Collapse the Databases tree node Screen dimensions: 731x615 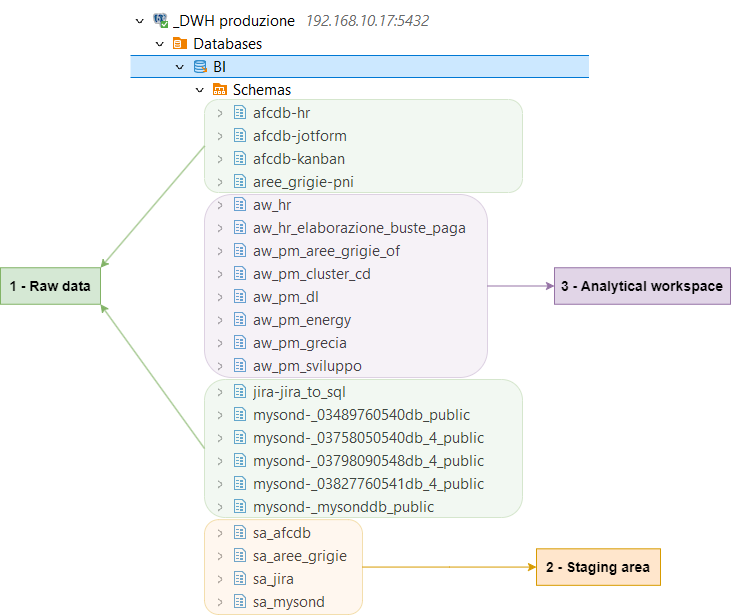[x=160, y=44]
